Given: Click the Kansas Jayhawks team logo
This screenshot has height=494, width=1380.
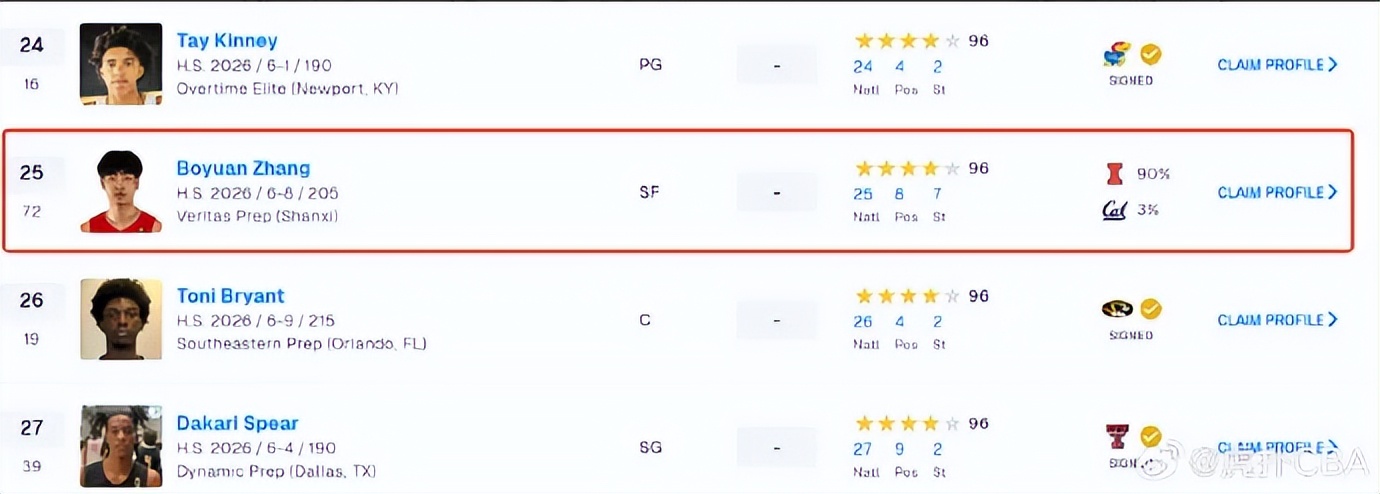Looking at the screenshot, I should click(1118, 54).
